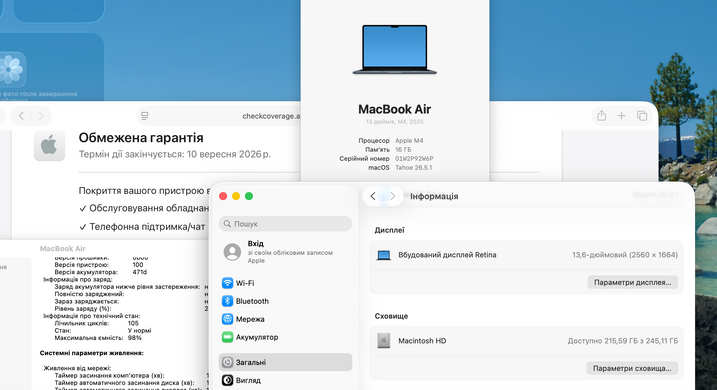This screenshot has width=717, height=390.
Task: Click the 'Стан: У нормі' line
Action: [103, 331]
